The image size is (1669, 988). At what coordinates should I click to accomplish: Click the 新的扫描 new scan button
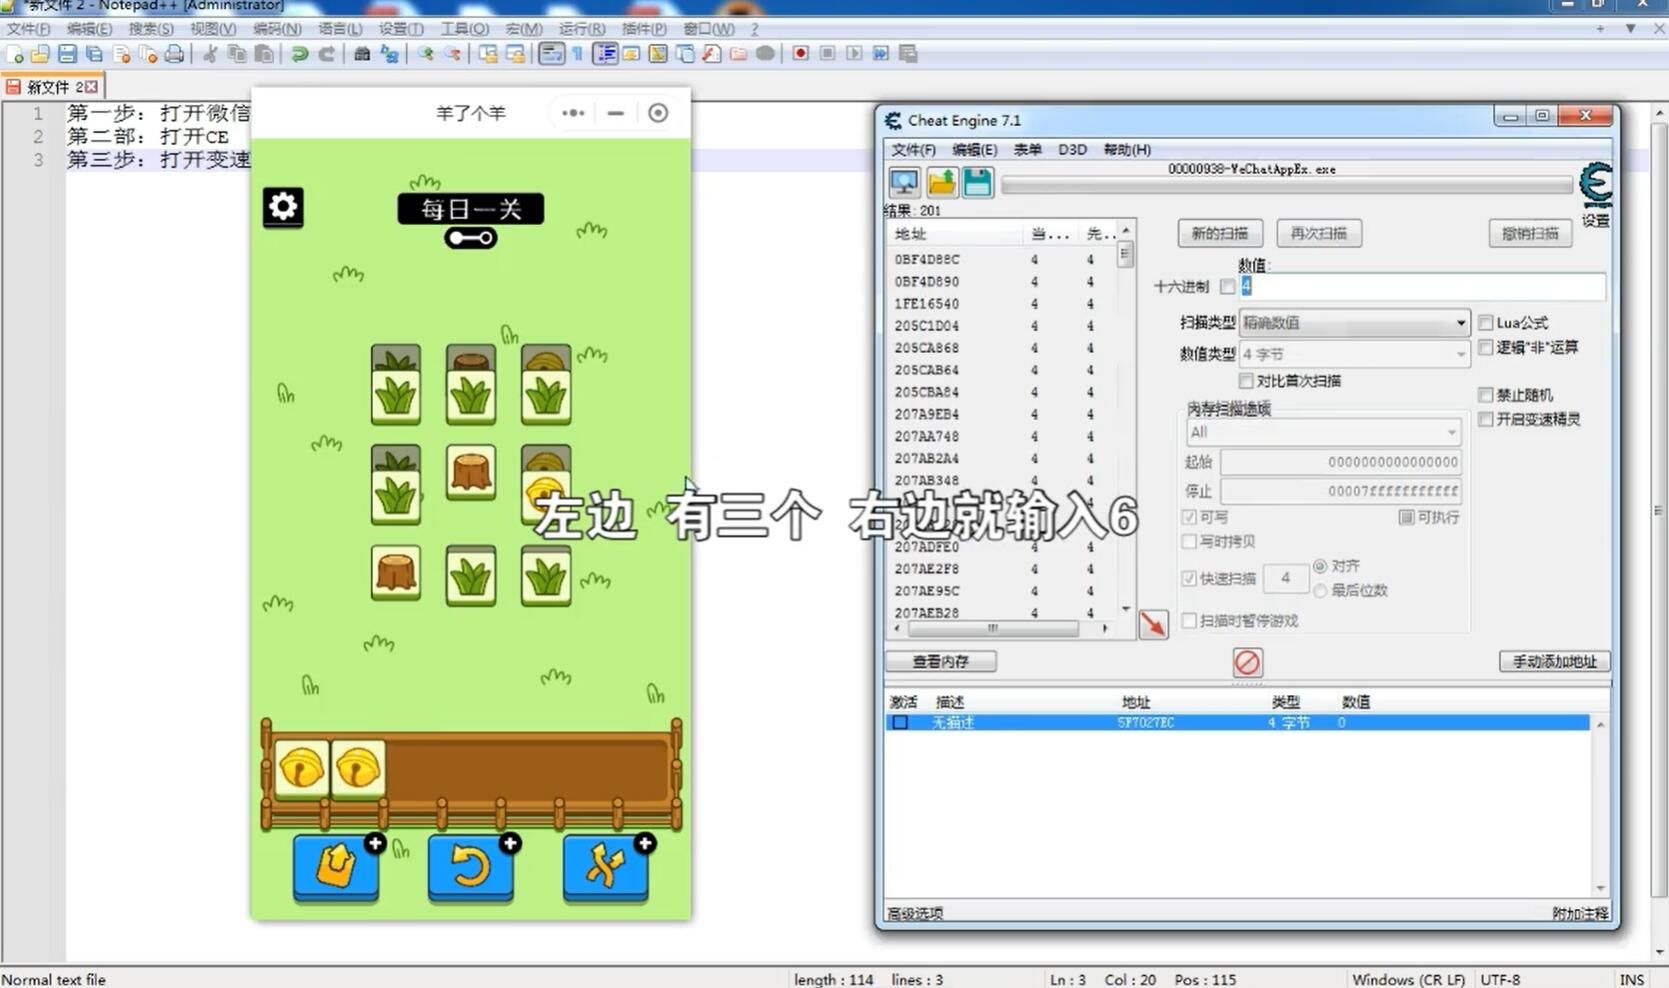click(1220, 233)
